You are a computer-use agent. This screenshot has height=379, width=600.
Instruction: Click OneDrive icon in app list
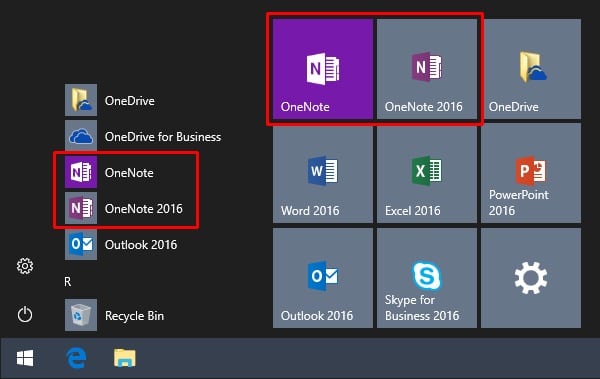pos(81,100)
